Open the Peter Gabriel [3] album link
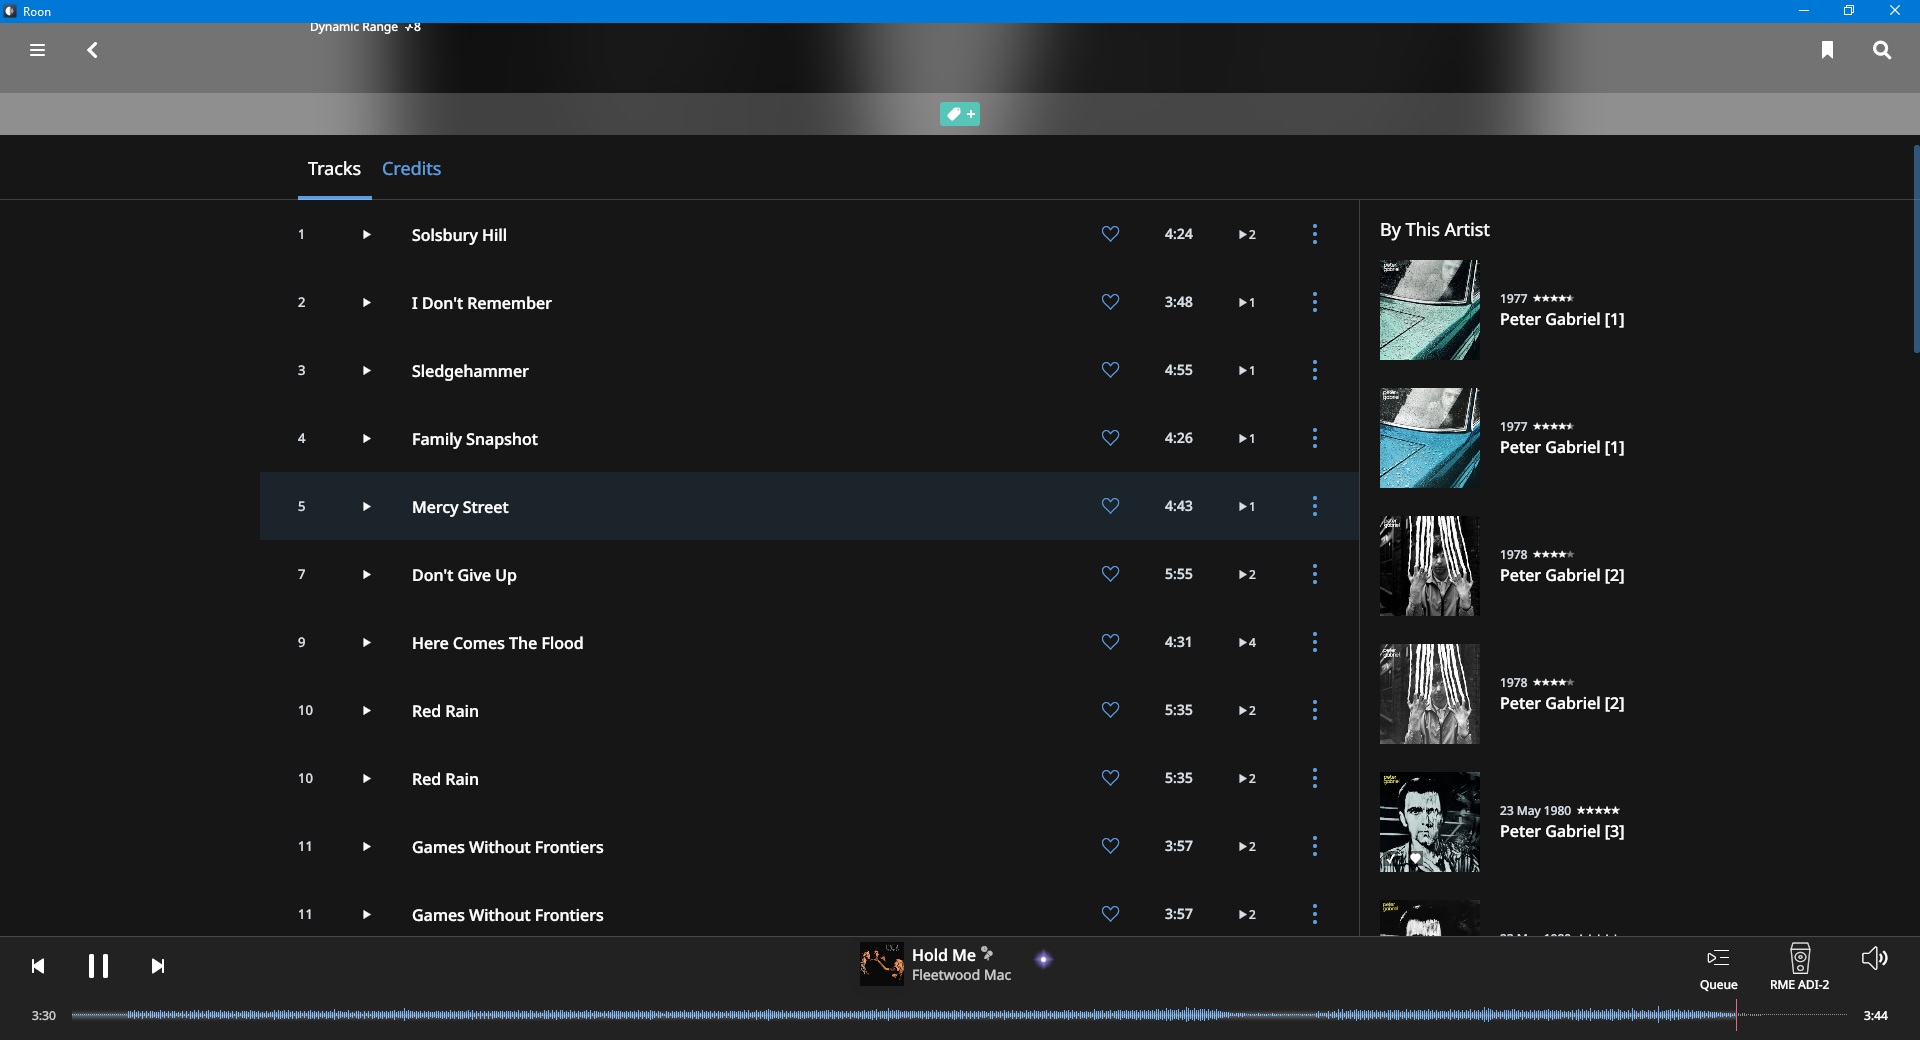The height and width of the screenshot is (1040, 1920). point(1562,832)
